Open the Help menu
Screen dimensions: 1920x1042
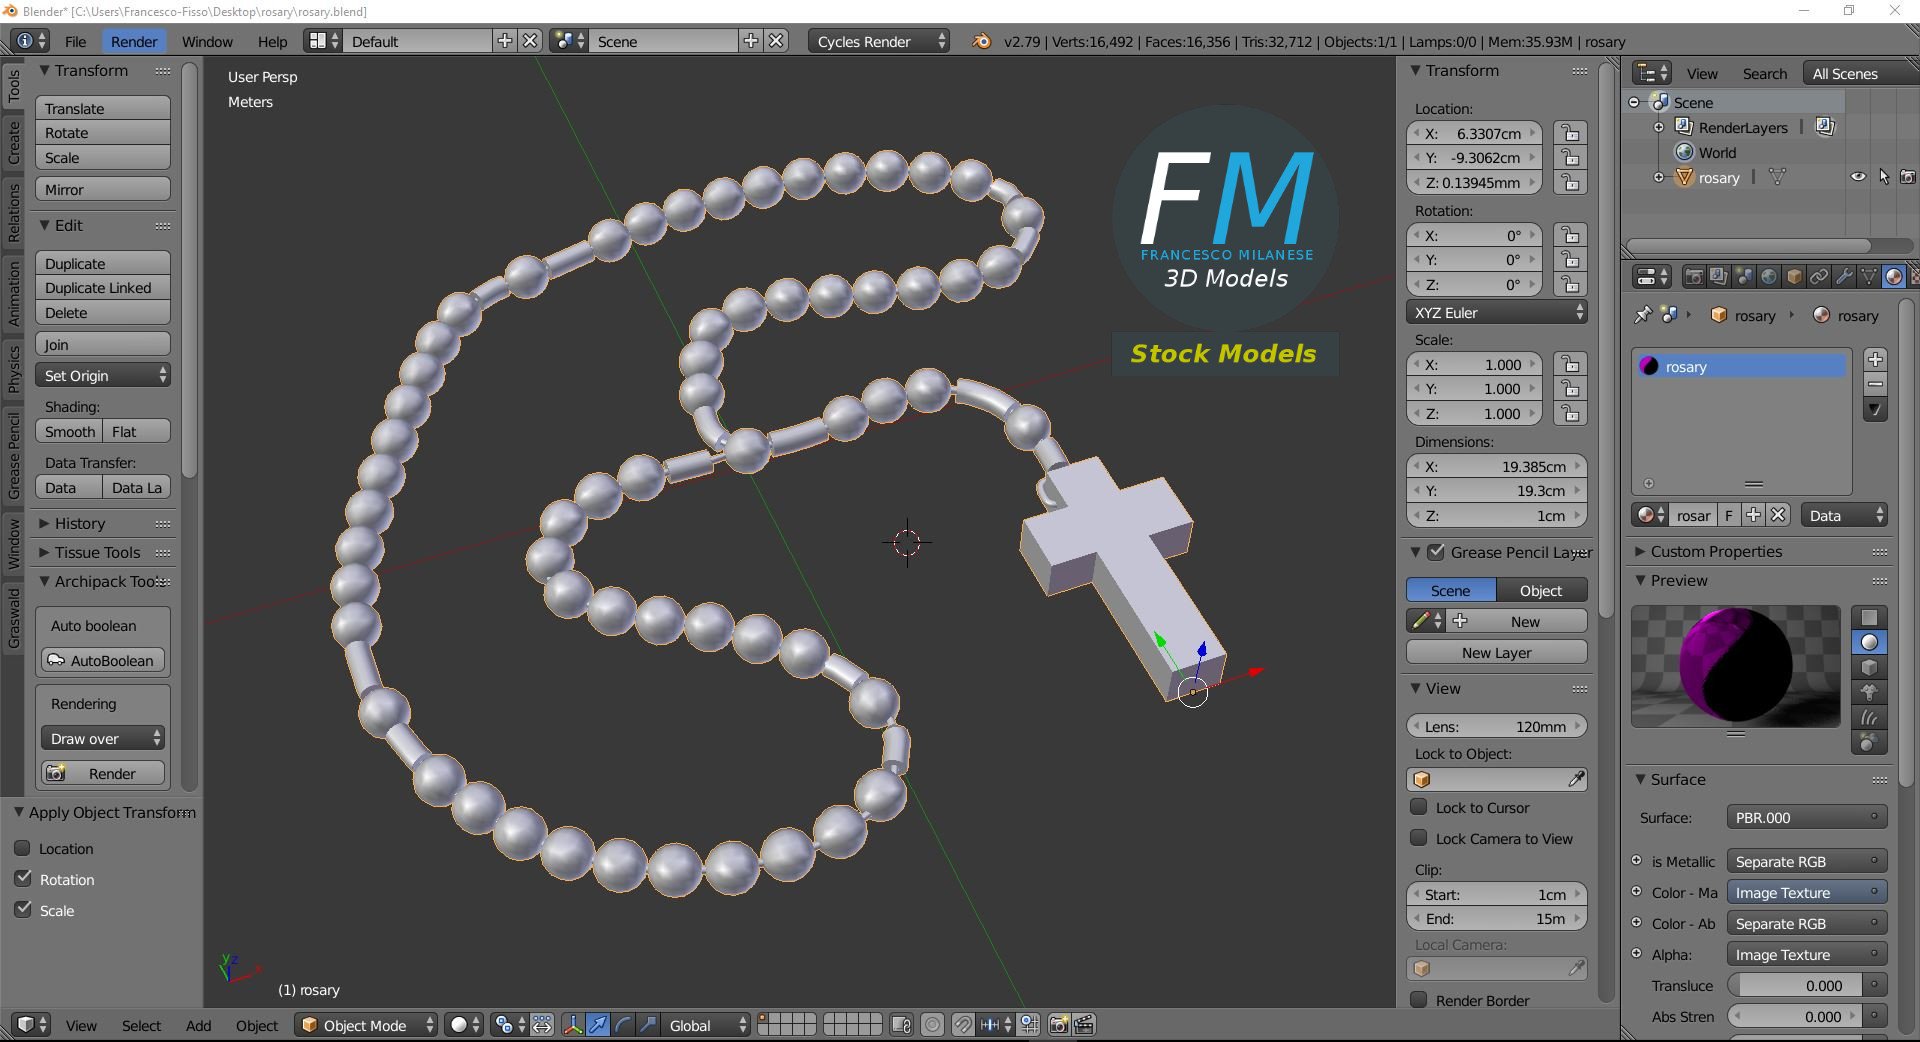tap(272, 41)
